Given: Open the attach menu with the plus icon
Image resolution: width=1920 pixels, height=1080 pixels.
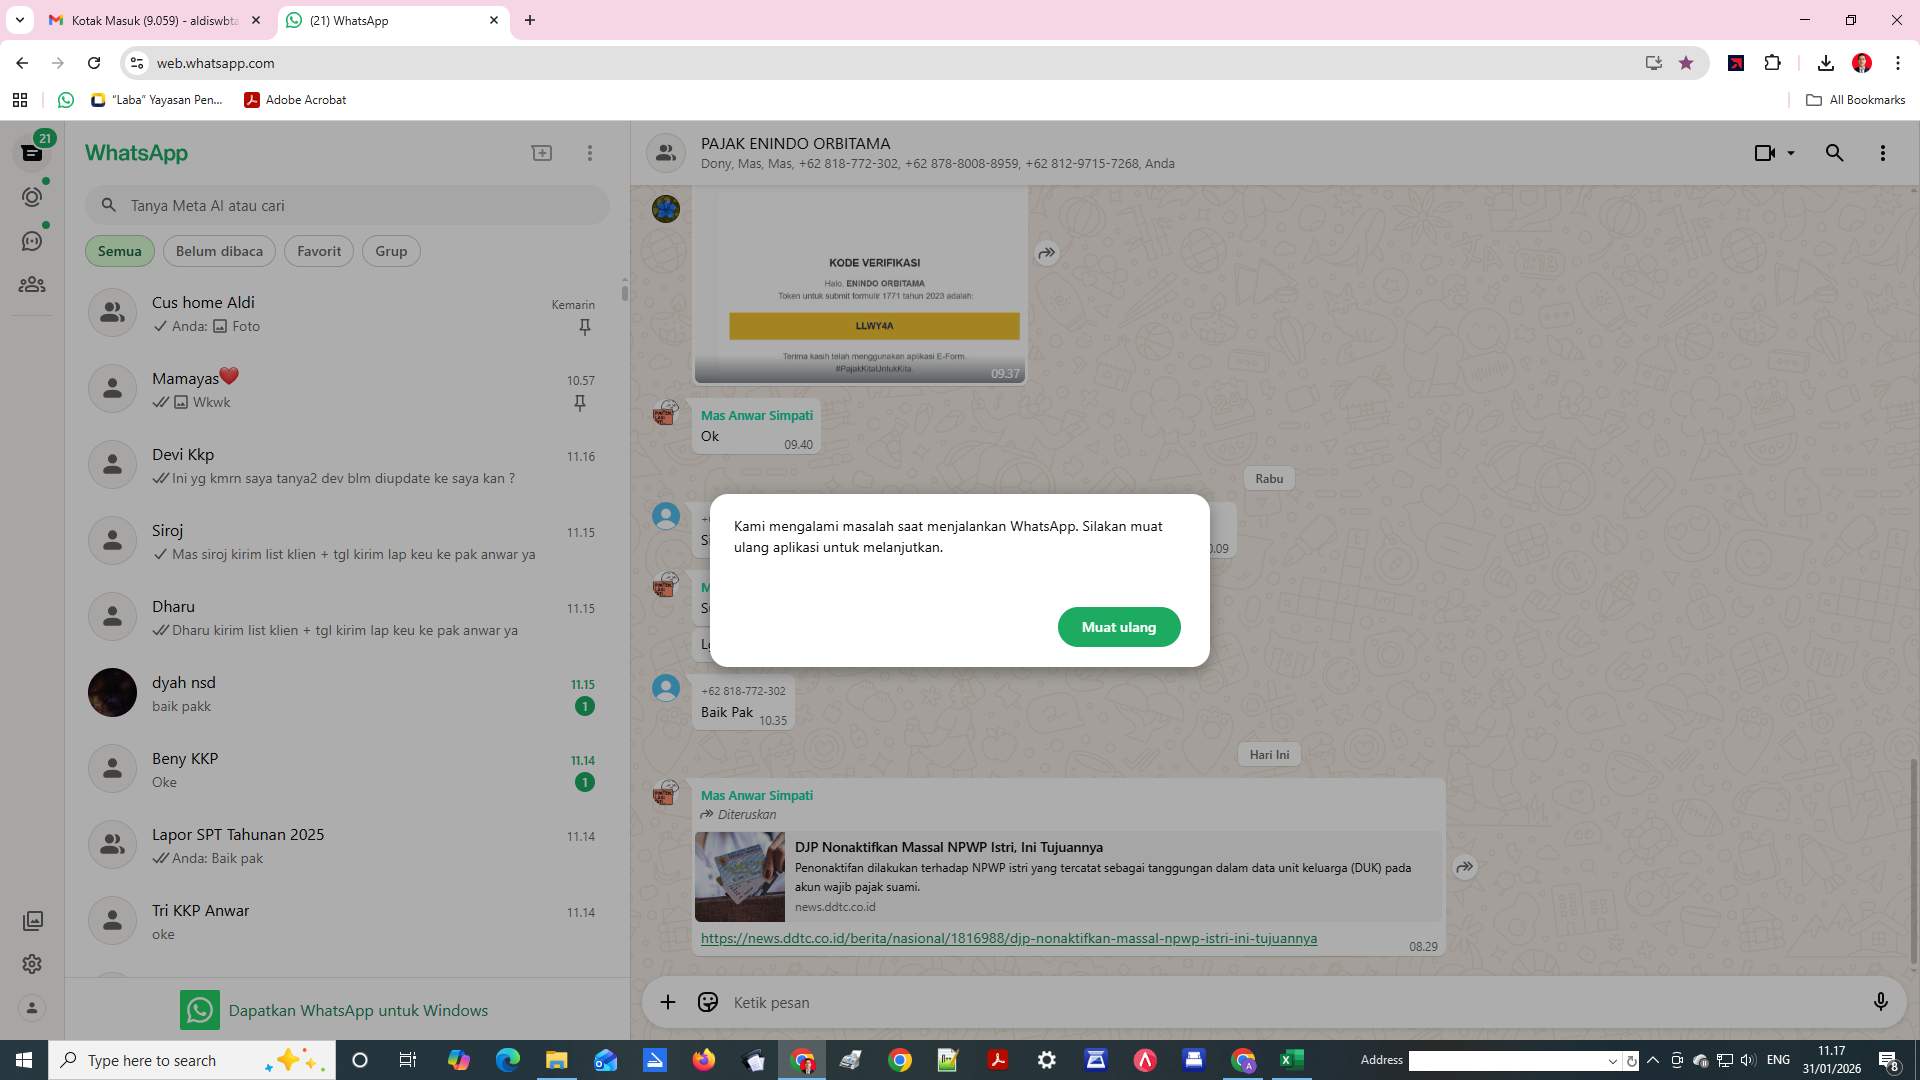Looking at the screenshot, I should [x=667, y=1002].
